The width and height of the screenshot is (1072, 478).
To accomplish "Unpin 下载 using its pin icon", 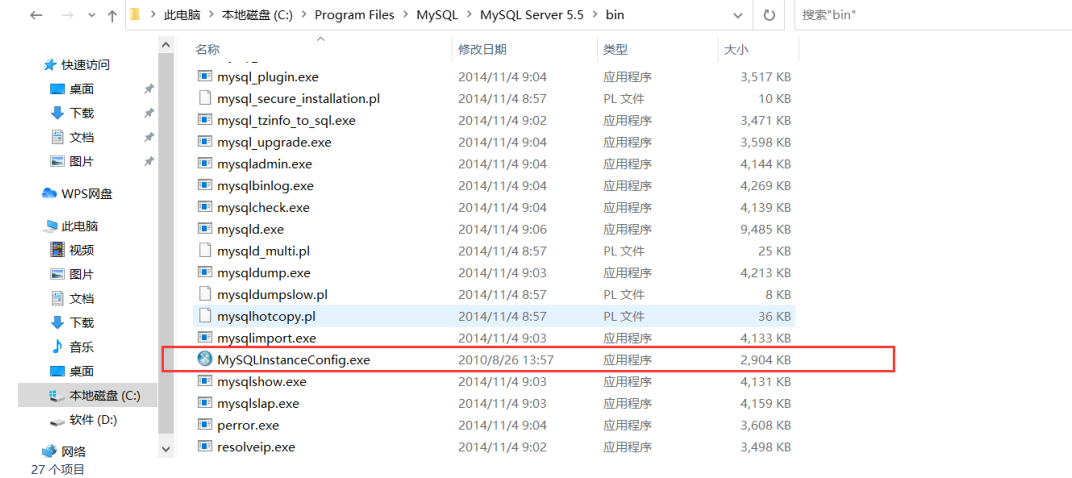I will click(148, 113).
